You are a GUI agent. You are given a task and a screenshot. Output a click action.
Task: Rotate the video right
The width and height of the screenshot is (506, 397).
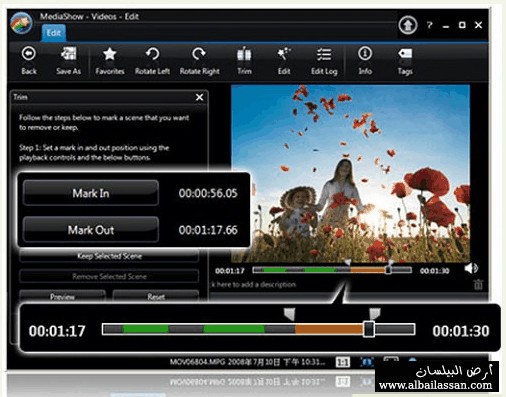tap(199, 61)
